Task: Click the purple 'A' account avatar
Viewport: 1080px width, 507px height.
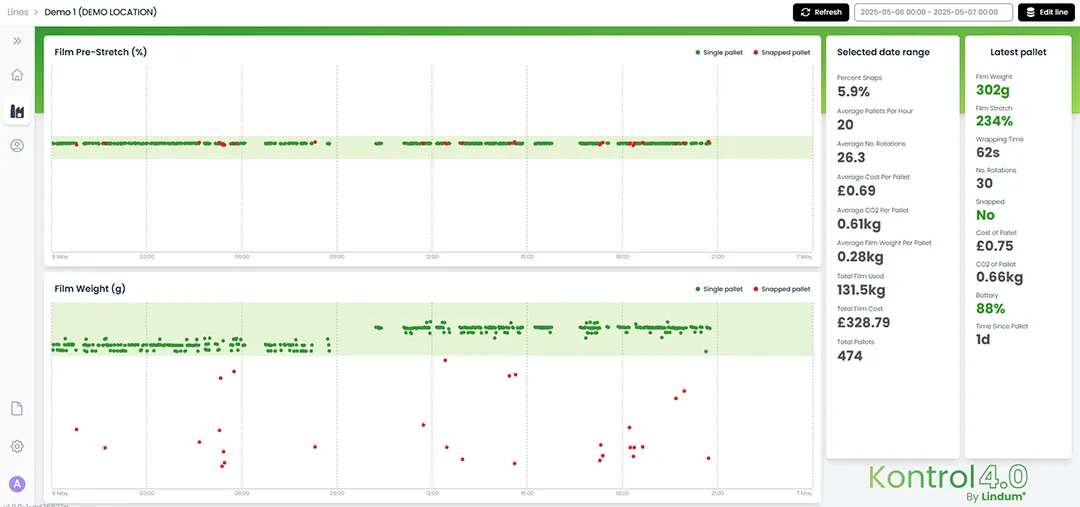Action: pos(17,484)
